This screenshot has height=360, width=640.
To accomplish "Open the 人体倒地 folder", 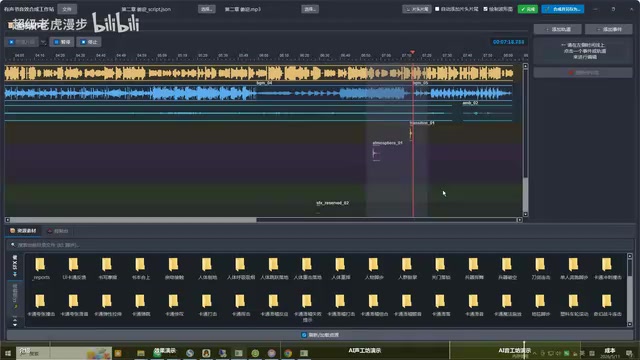I will click(x=207, y=268).
